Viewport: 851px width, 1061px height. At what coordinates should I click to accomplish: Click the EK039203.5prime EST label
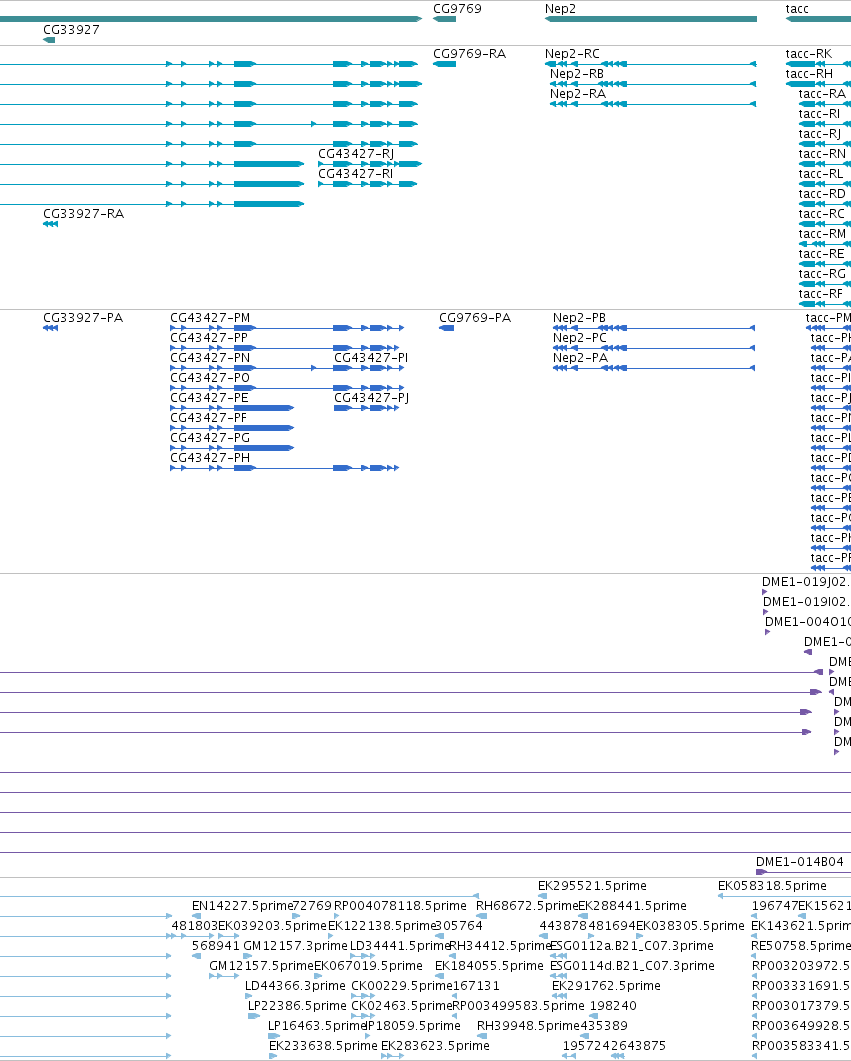[273, 926]
